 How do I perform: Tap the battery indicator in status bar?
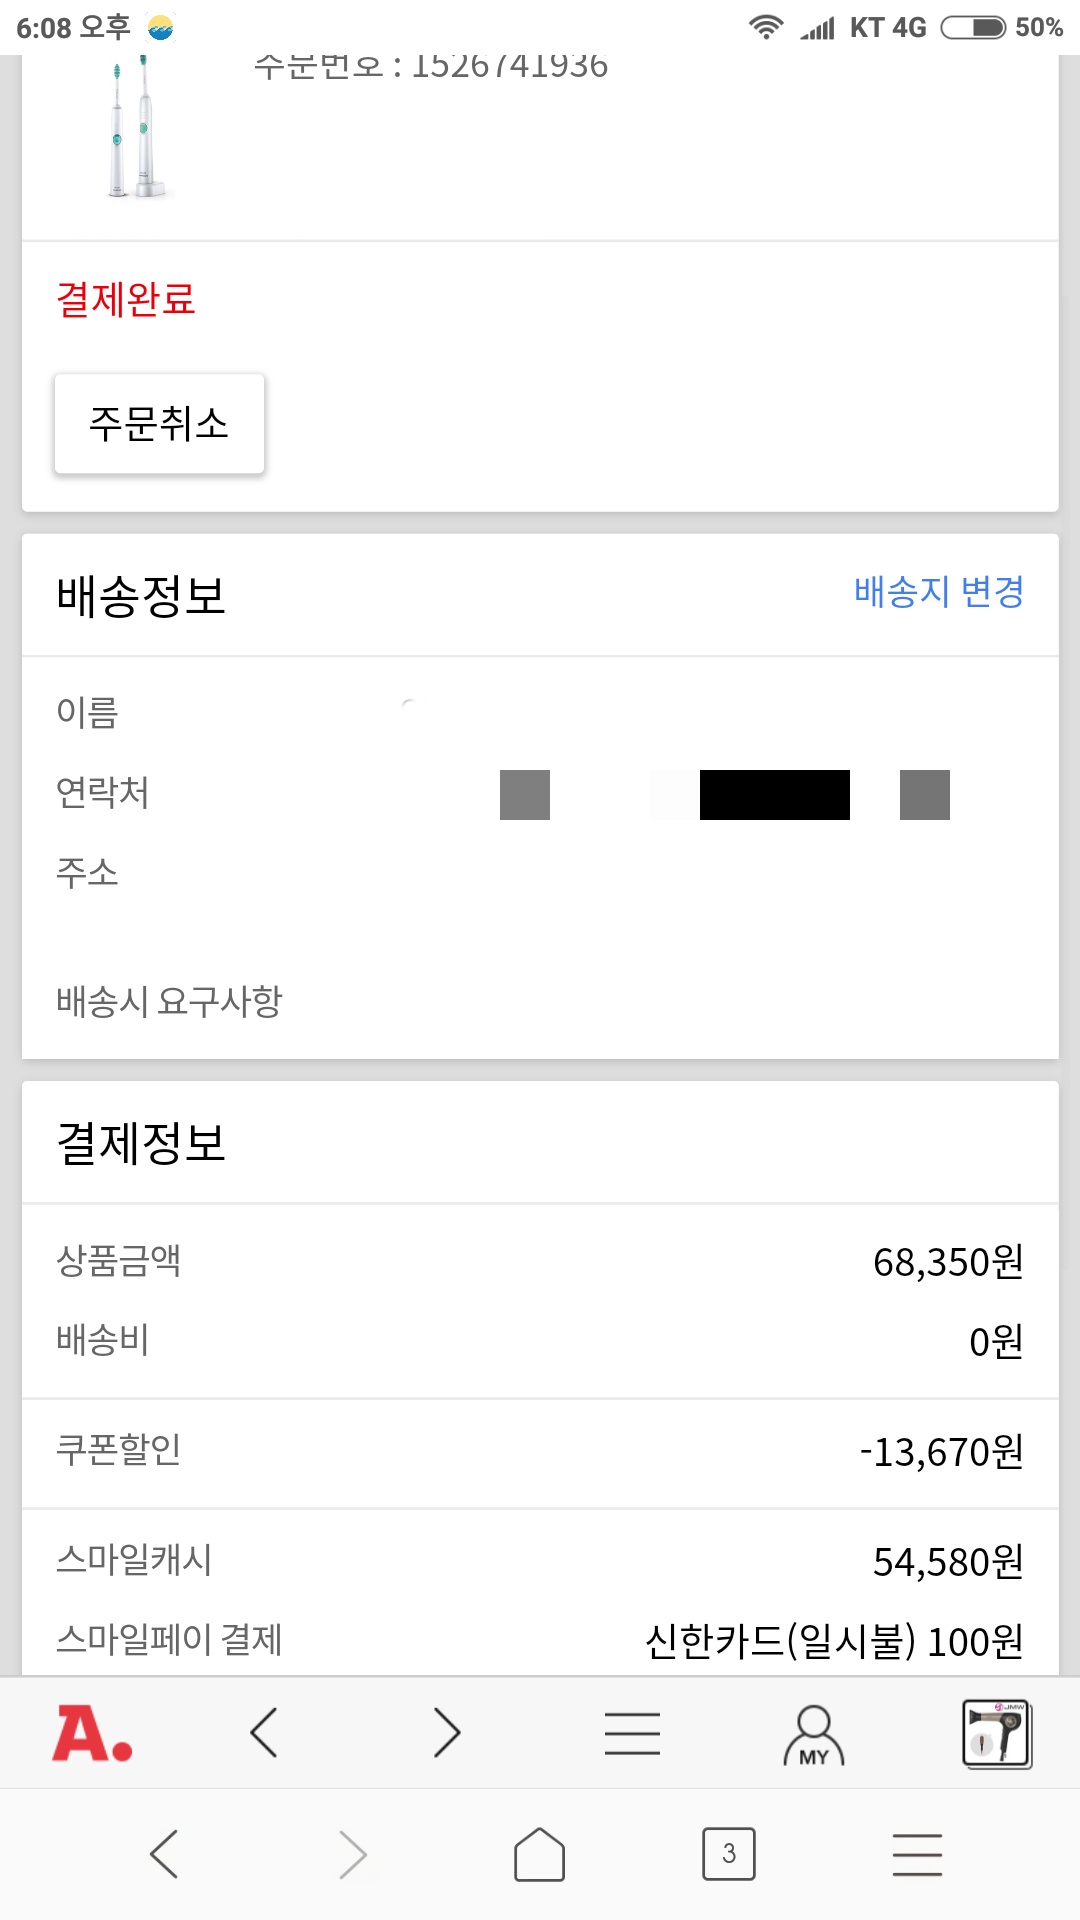pos(973,27)
